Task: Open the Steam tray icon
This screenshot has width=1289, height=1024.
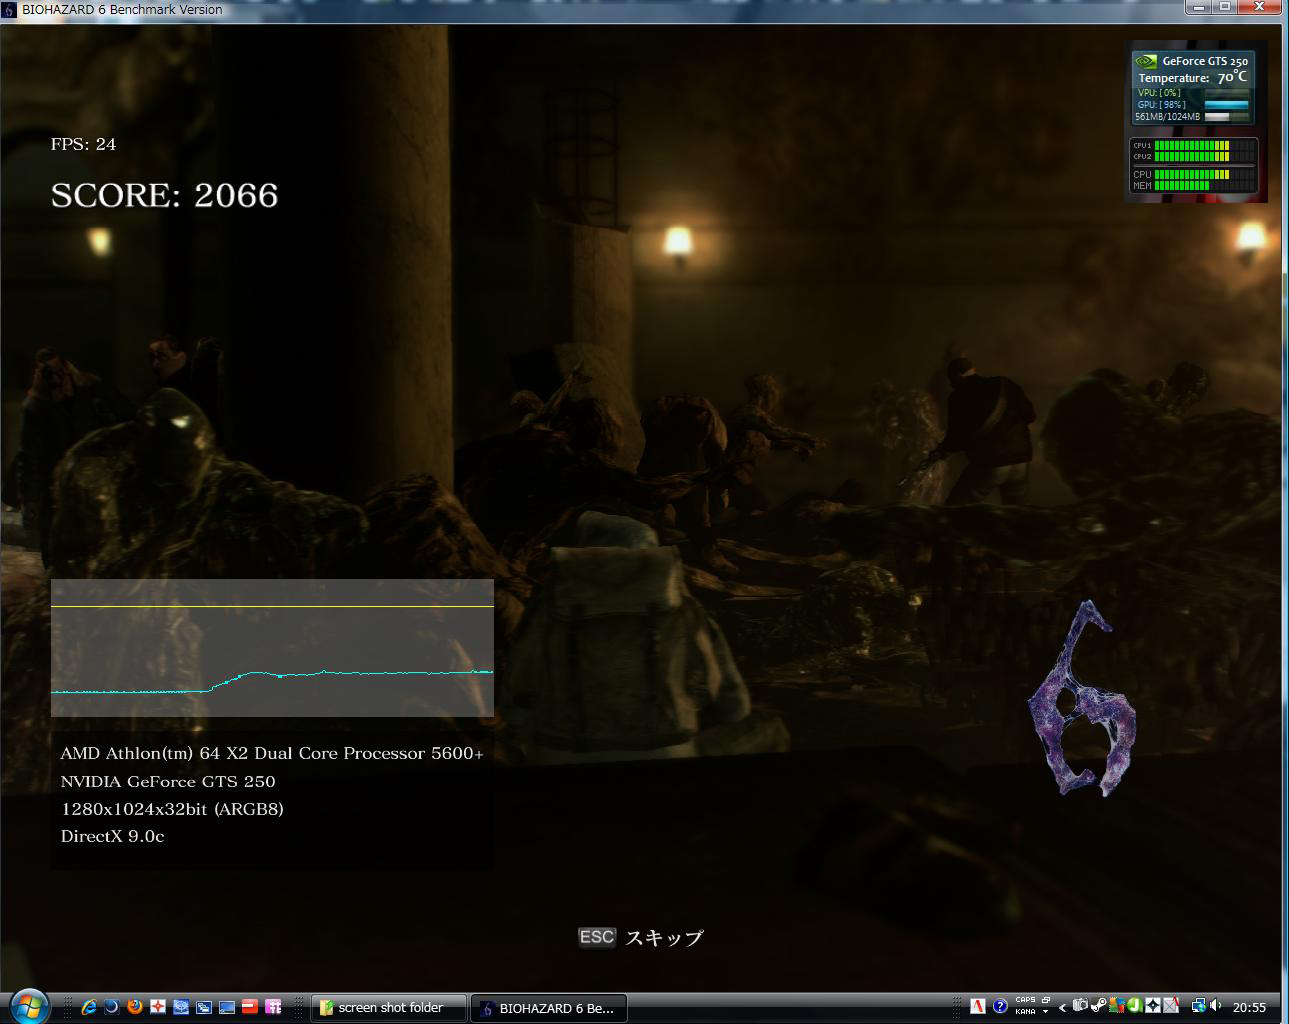Action: click(1098, 1006)
